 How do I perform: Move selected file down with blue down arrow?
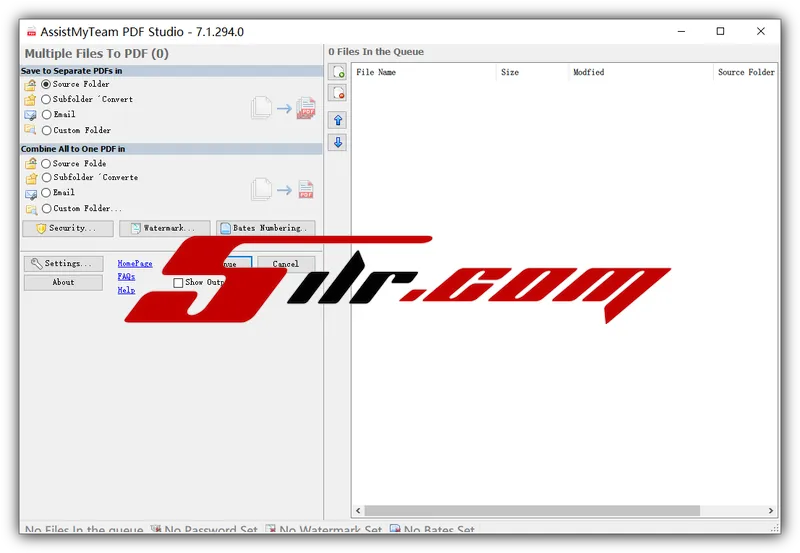(338, 142)
